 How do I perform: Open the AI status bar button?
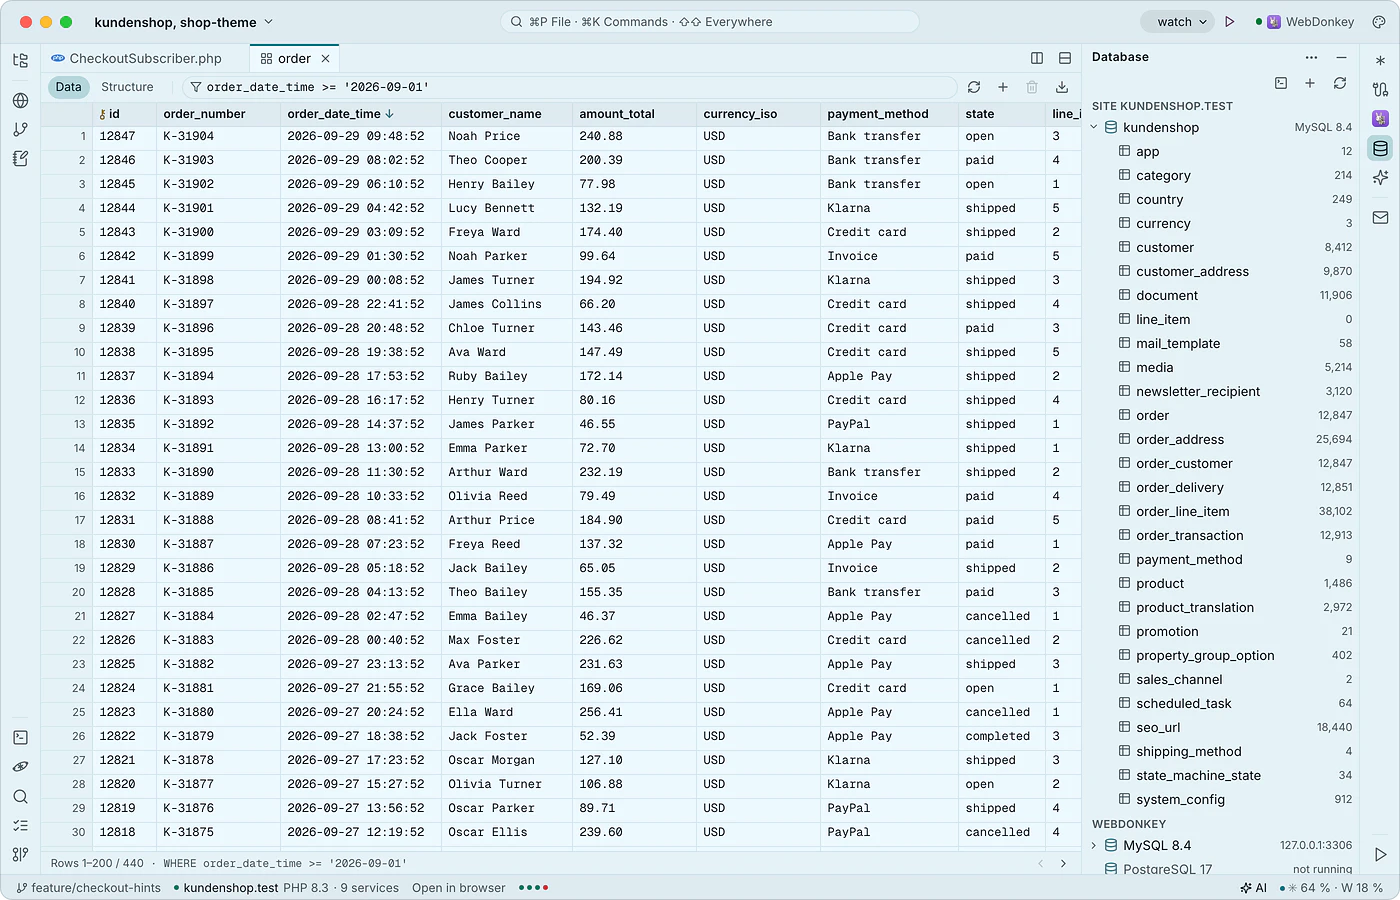click(x=1253, y=888)
